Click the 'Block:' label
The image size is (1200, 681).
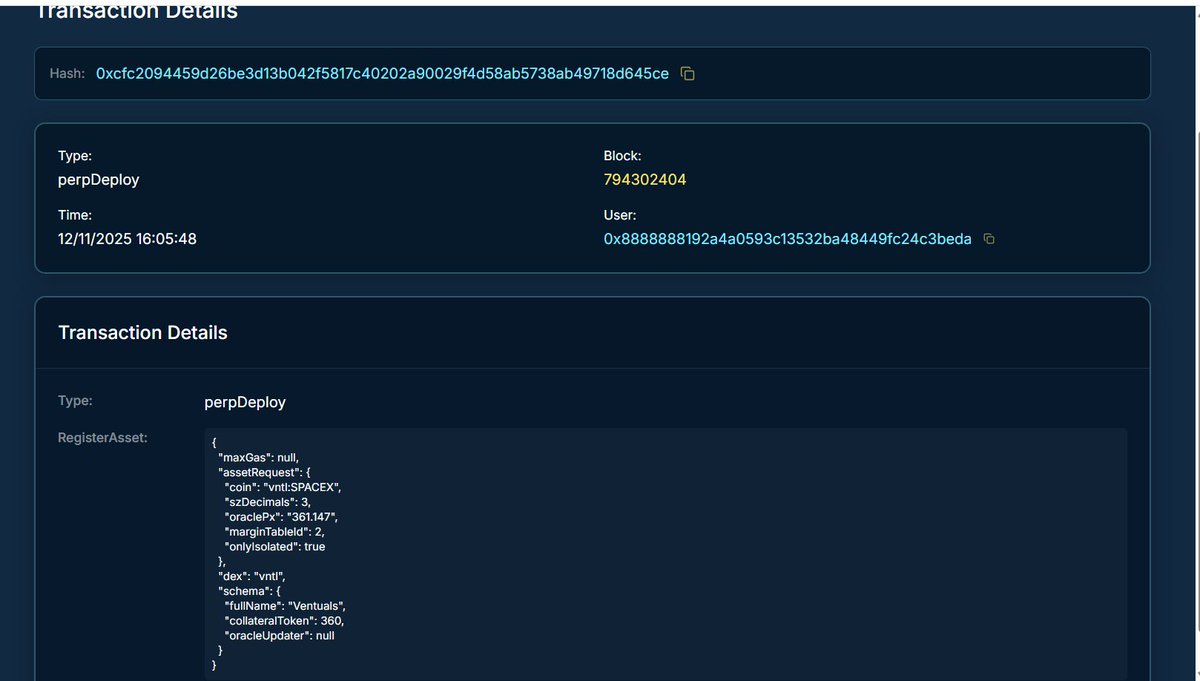(x=622, y=156)
